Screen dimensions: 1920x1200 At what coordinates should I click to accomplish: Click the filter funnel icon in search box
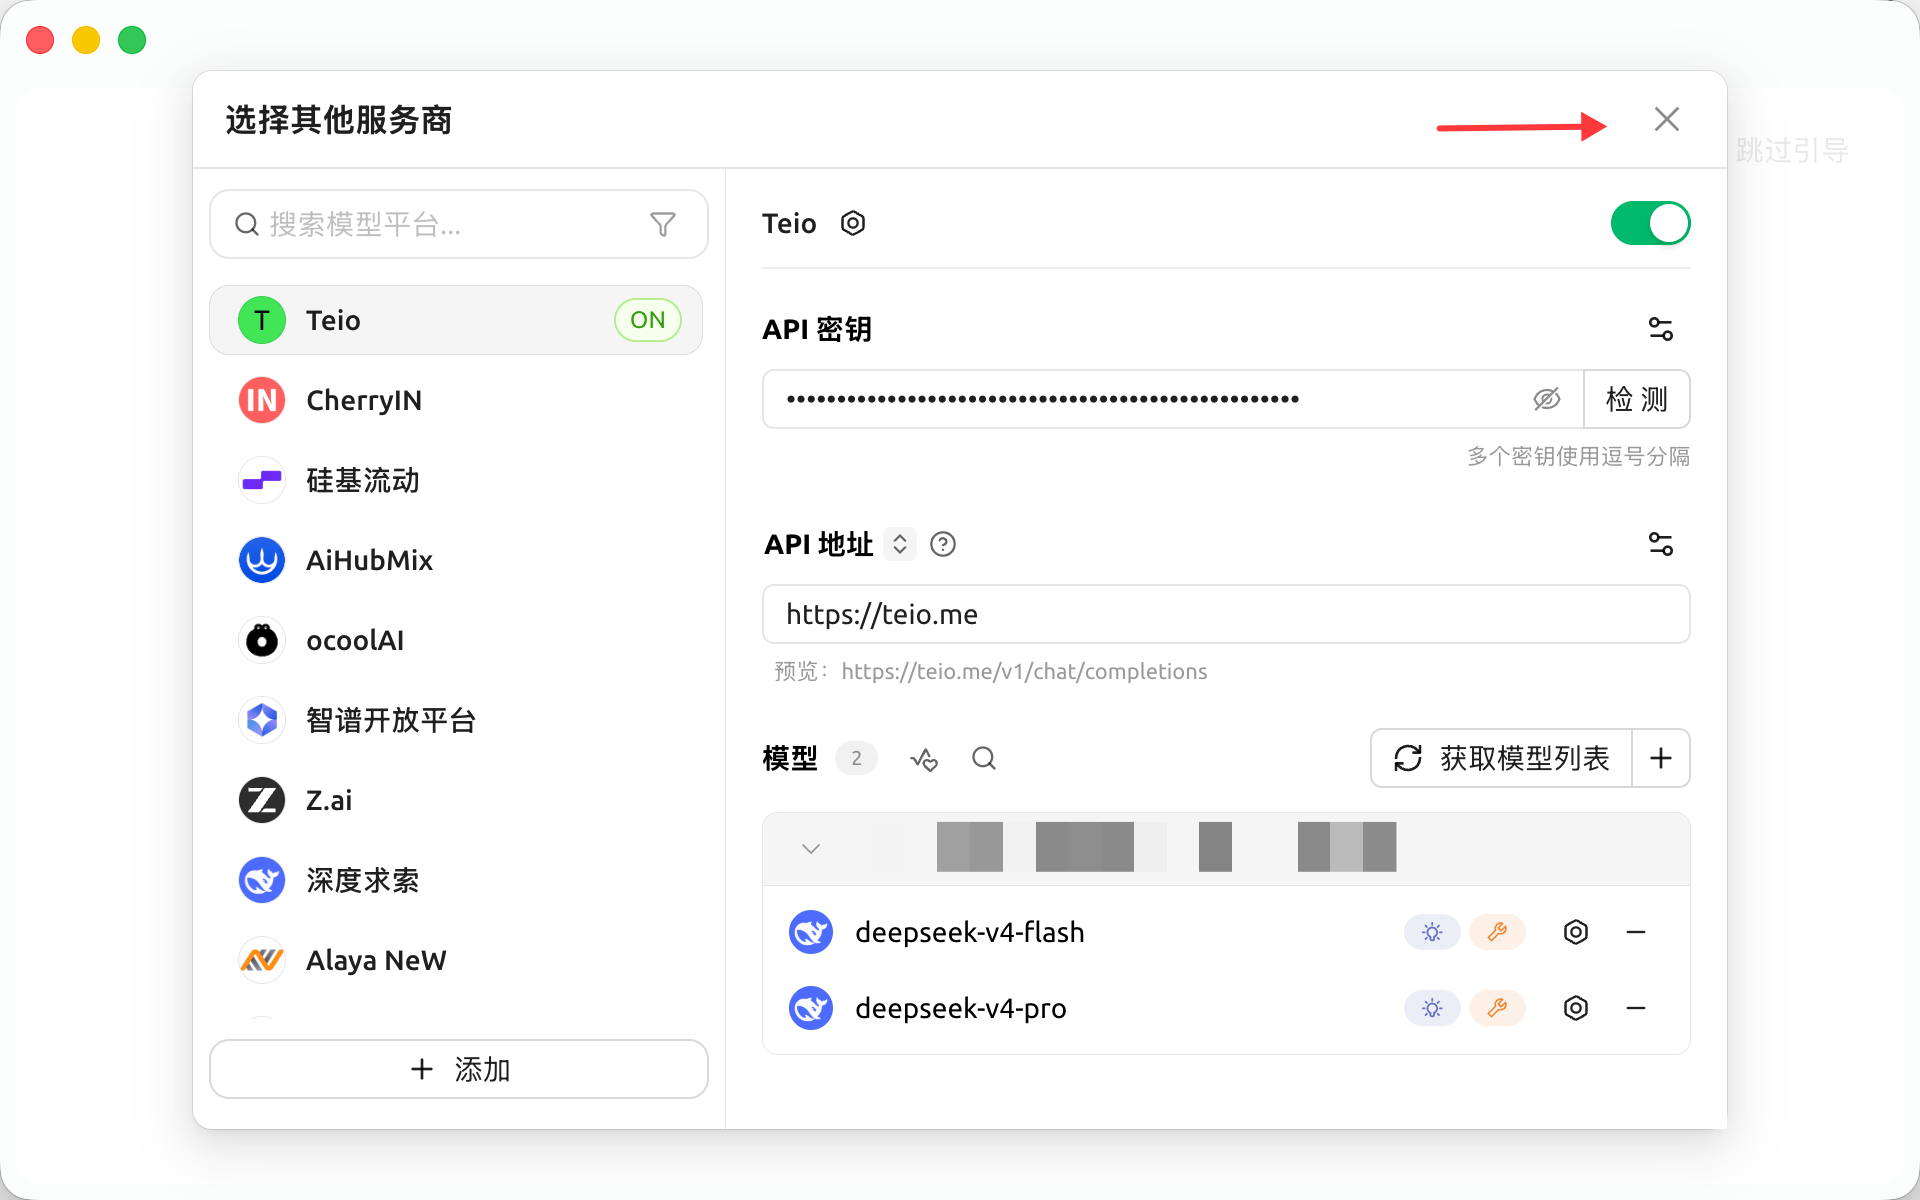(x=663, y=224)
